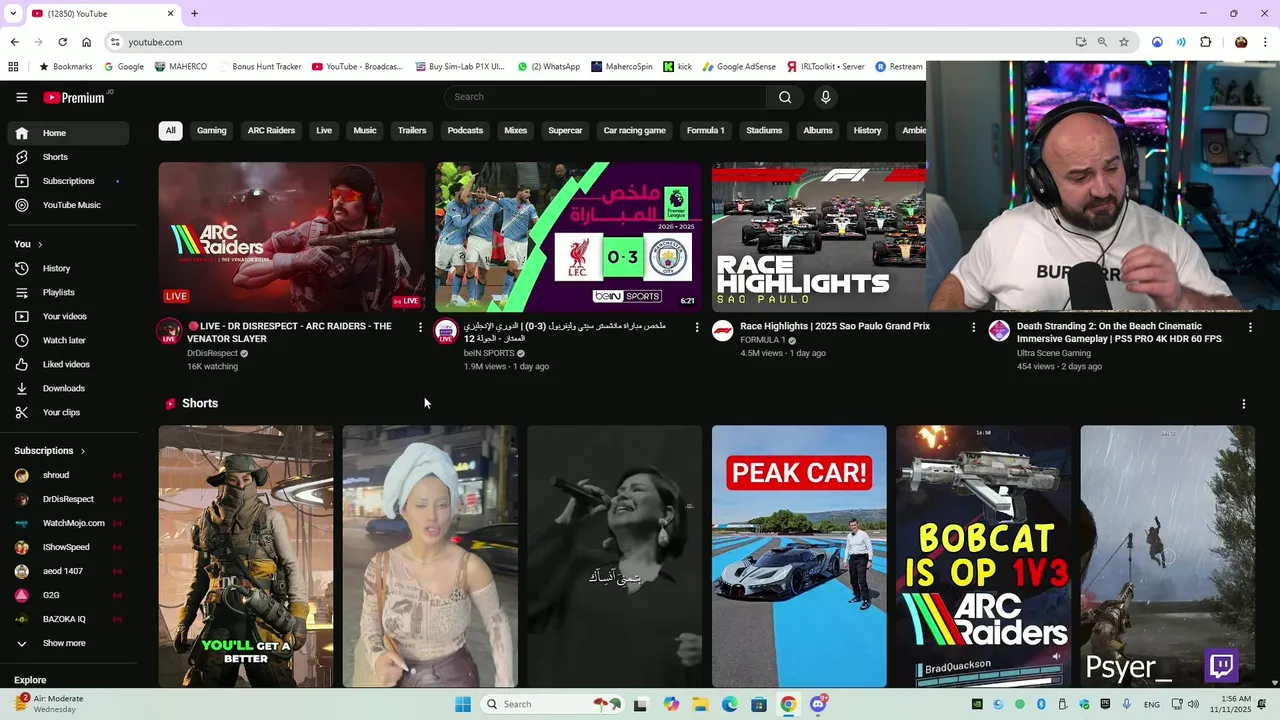The width and height of the screenshot is (1280, 720).
Task: Open Playlists in the sidebar
Action: (68, 292)
